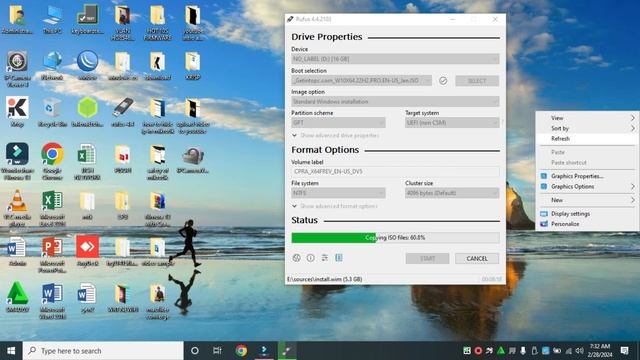The width and height of the screenshot is (640, 360).
Task: Click the CANCEL button in Rufus
Action: coord(477,258)
